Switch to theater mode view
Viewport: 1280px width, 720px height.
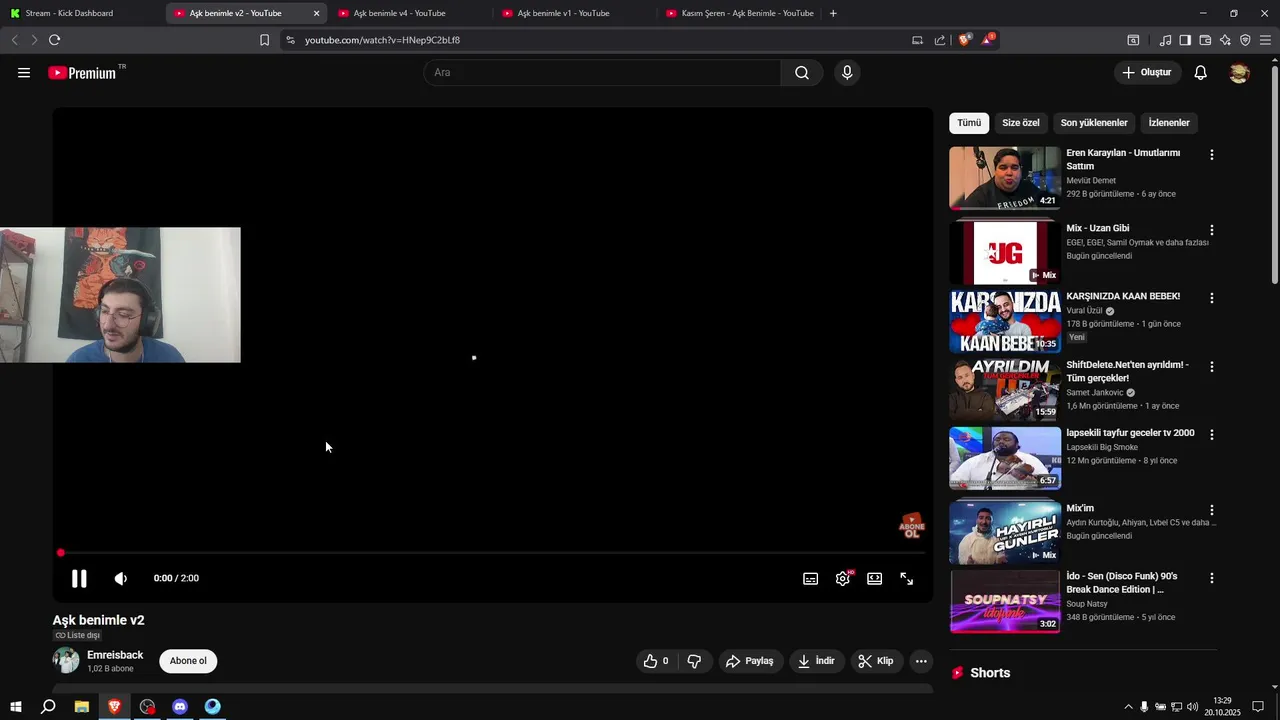(875, 578)
